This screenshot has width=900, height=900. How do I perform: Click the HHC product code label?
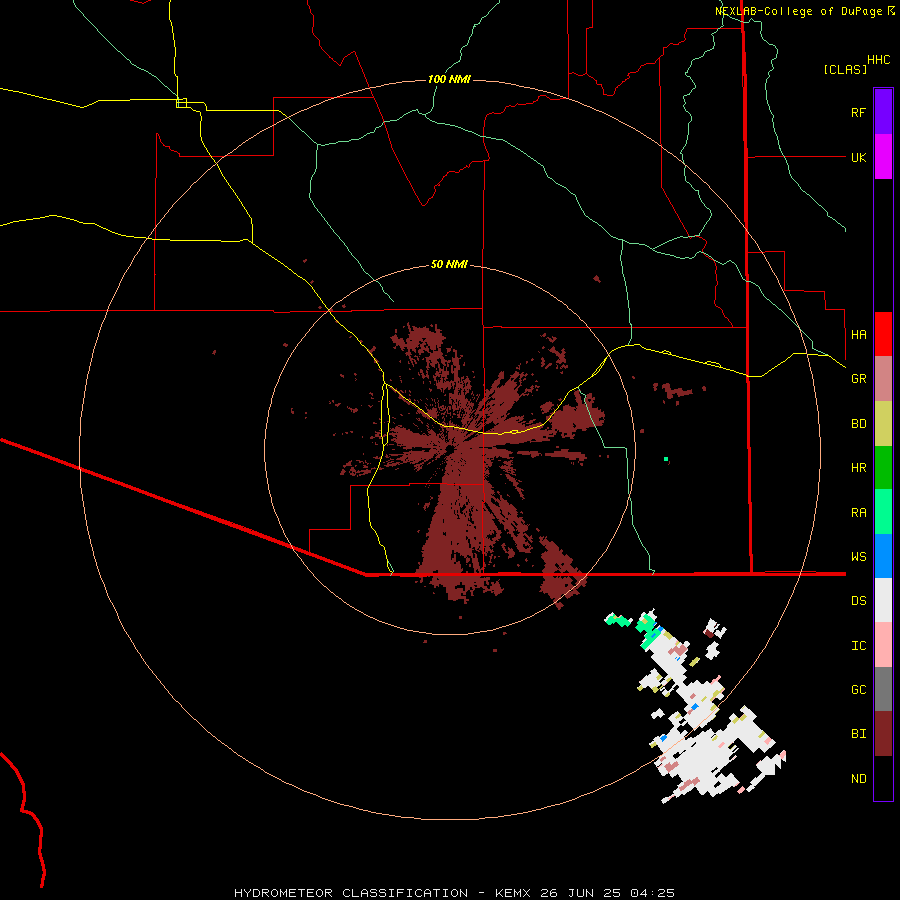pos(878,59)
